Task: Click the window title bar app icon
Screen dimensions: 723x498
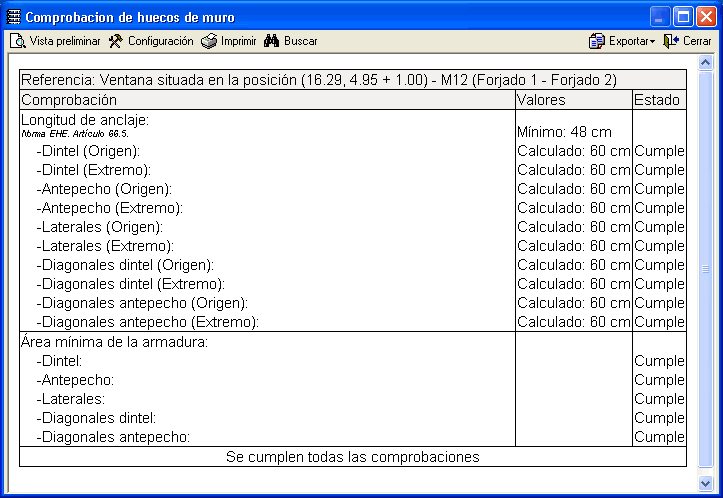Action: pos(13,17)
